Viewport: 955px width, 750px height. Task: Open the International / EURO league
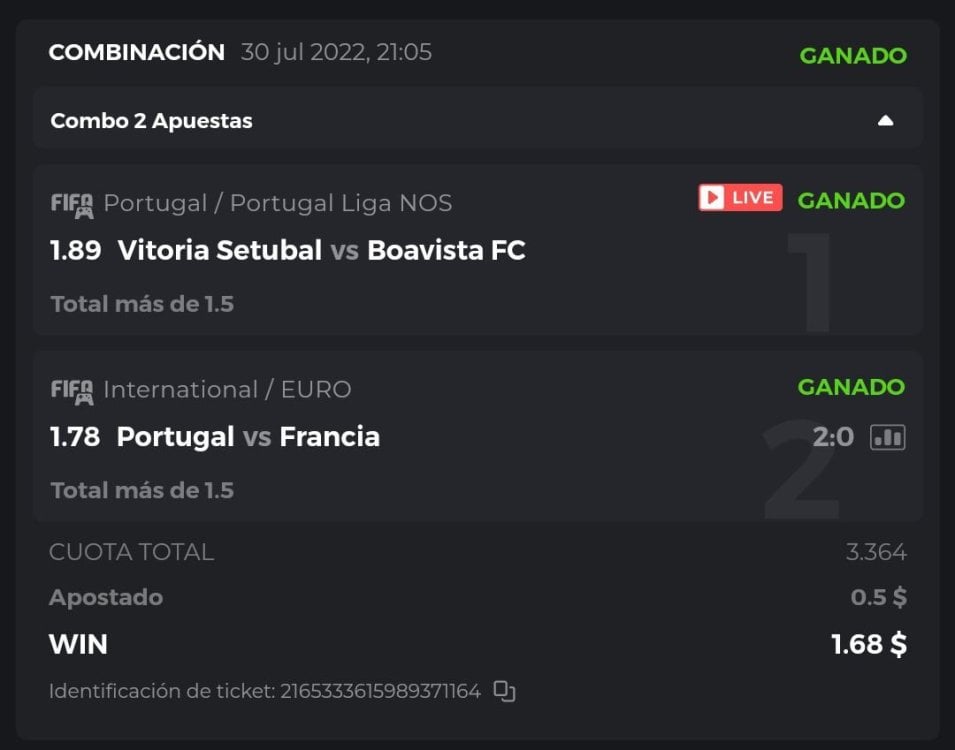(228, 389)
